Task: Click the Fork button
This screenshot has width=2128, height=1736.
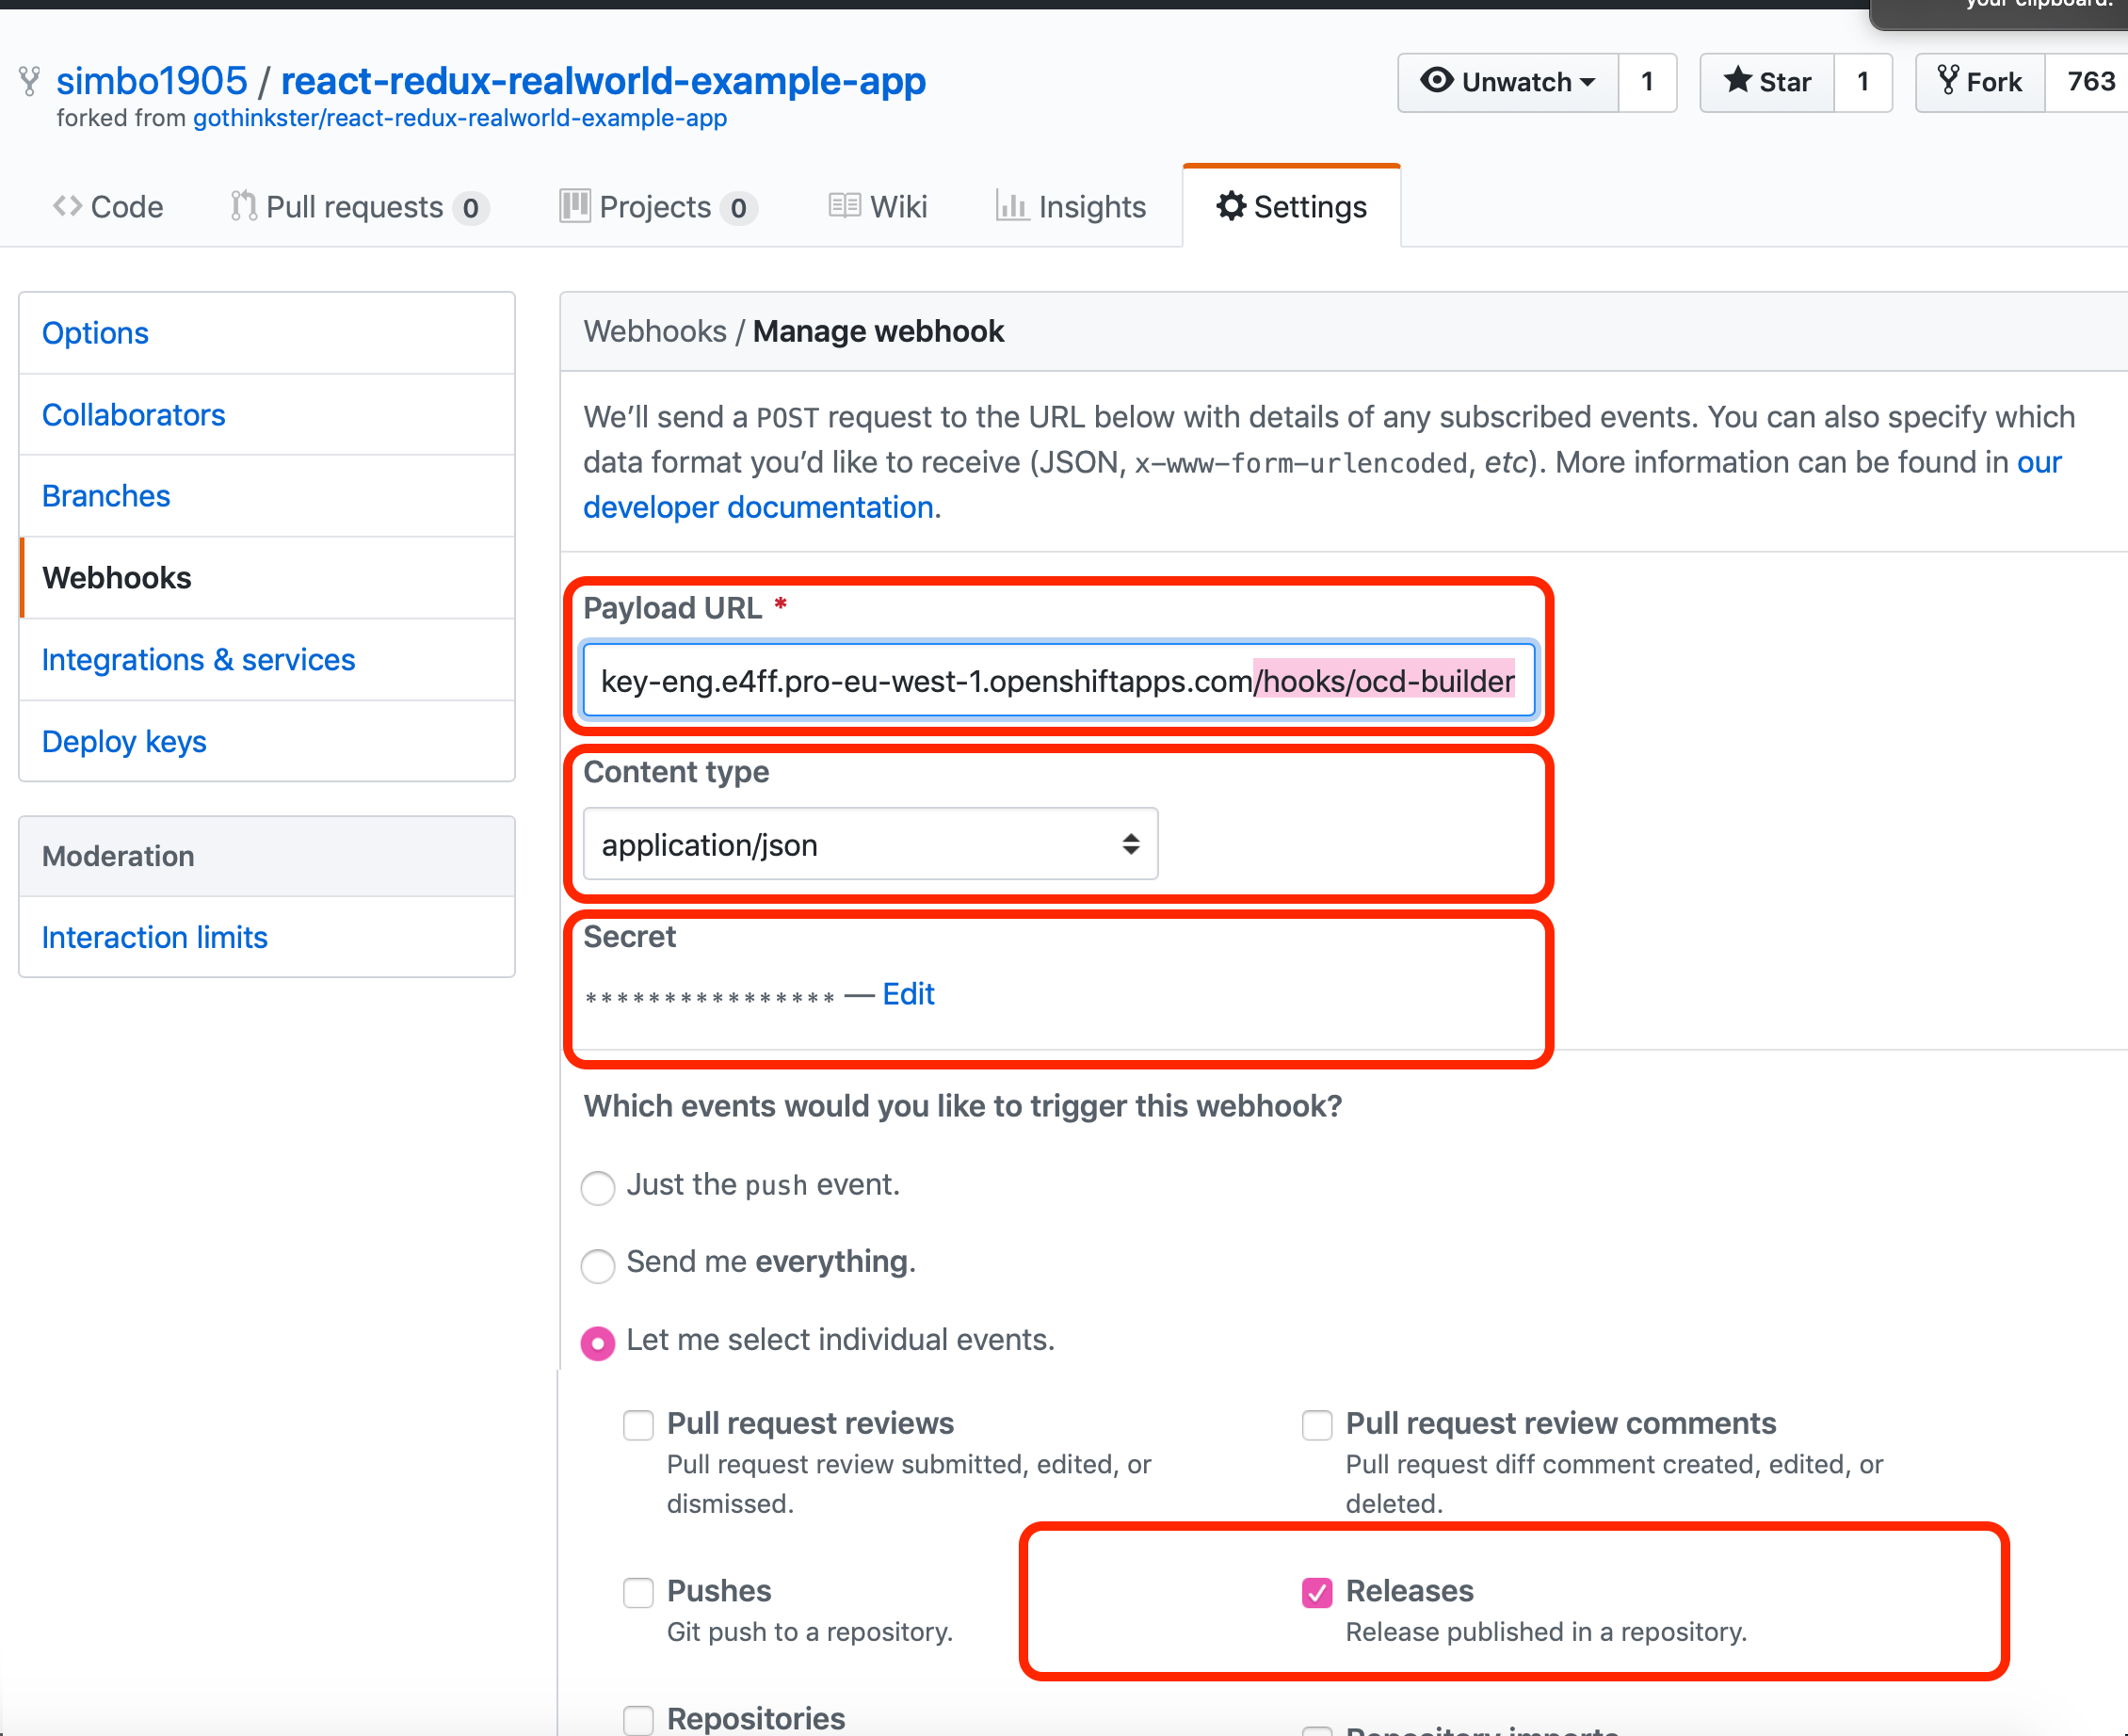Action: point(1980,82)
